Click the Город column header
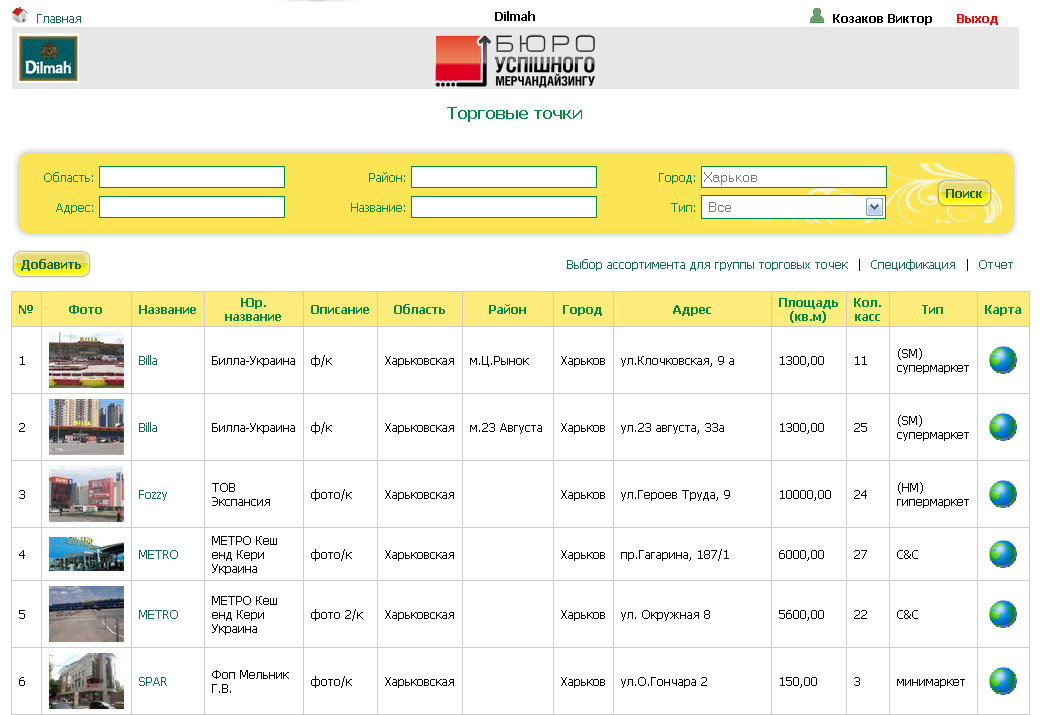Viewport: 1043px width, 715px height. pyautogui.click(x=583, y=309)
